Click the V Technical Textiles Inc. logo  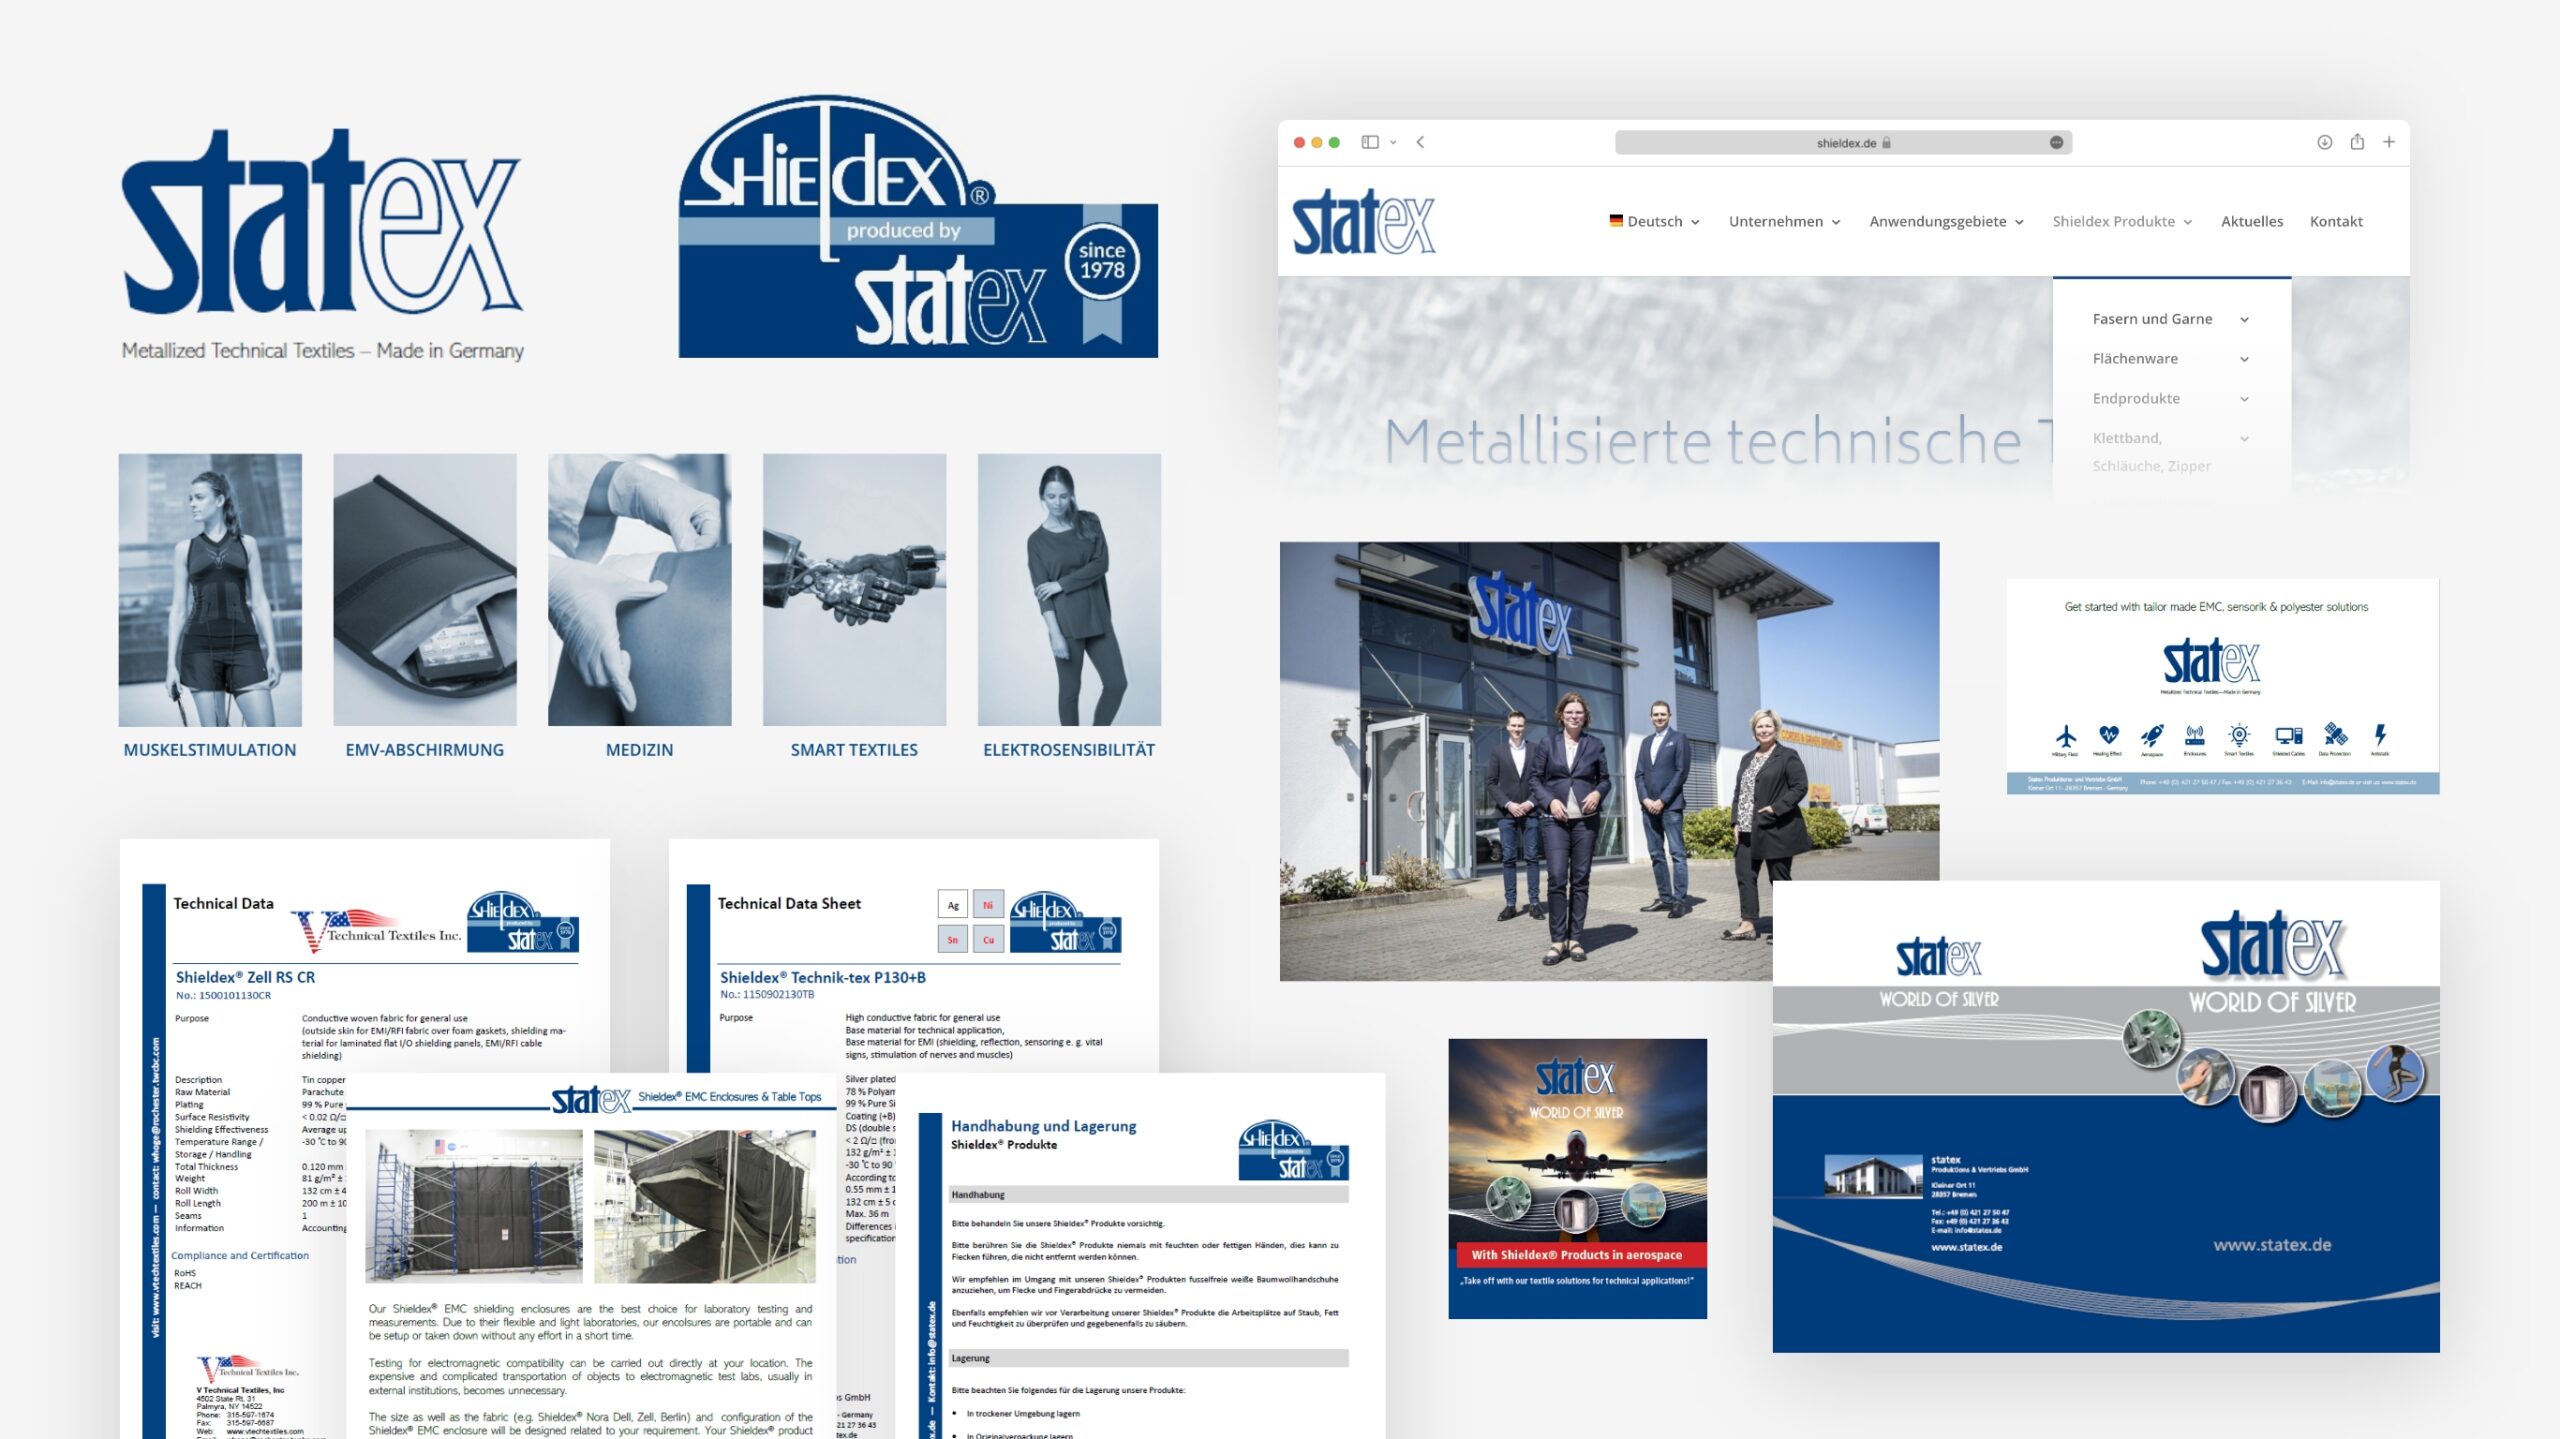point(377,930)
